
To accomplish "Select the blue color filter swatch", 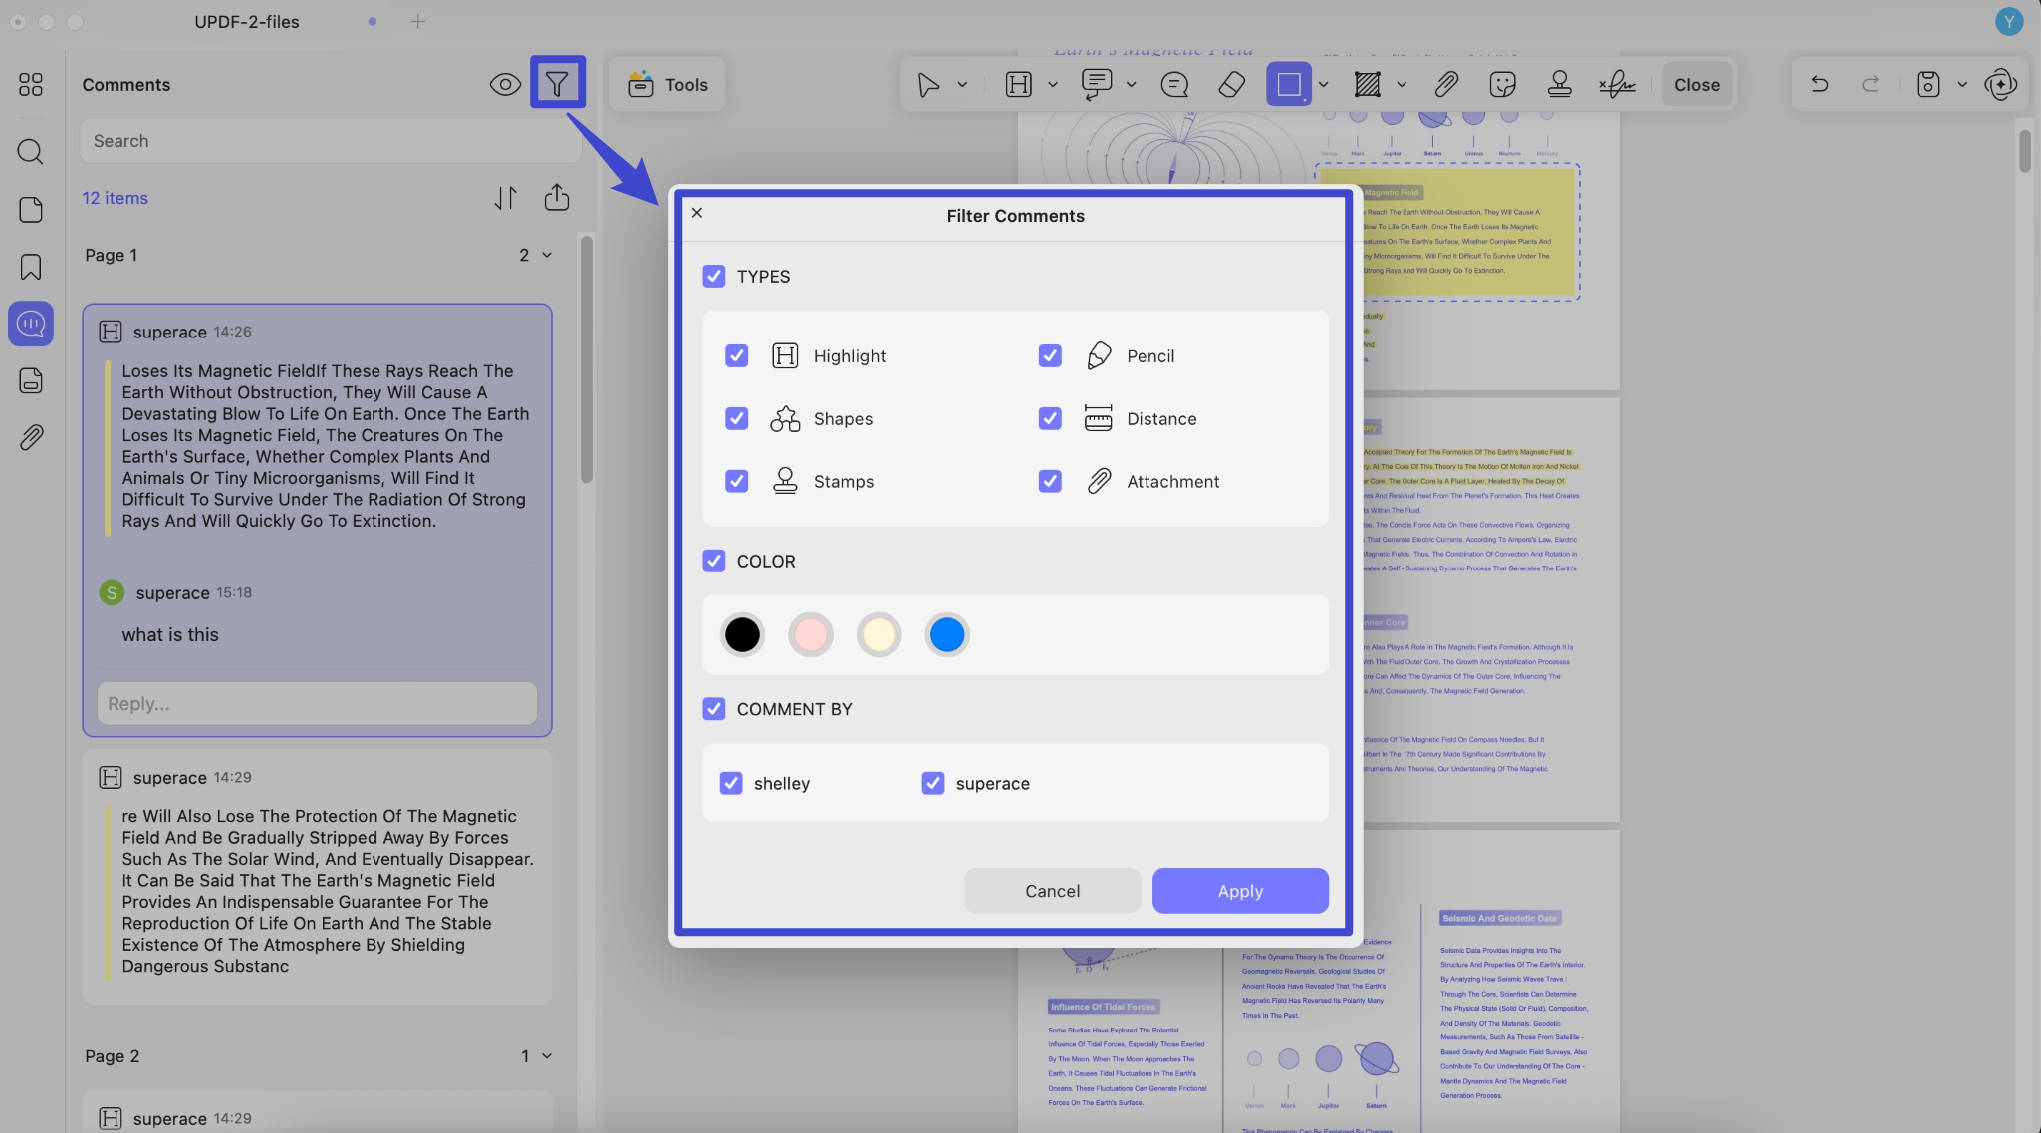I will (946, 634).
